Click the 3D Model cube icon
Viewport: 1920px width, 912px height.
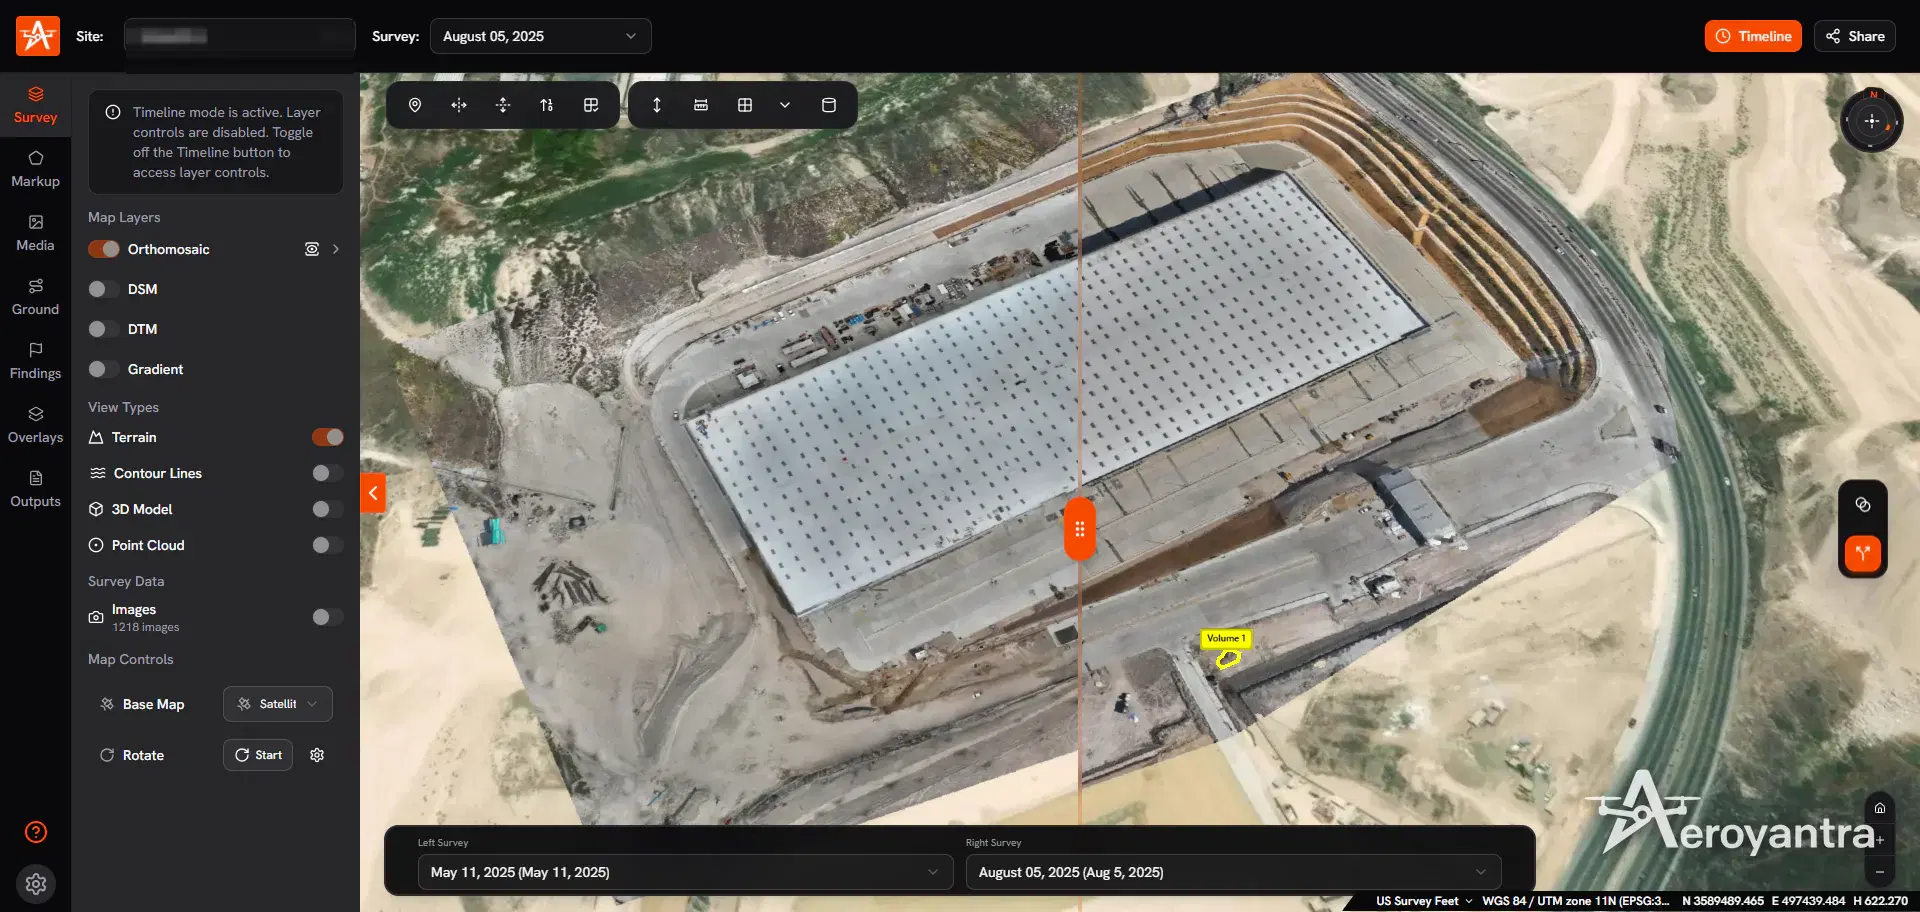[x=96, y=509]
